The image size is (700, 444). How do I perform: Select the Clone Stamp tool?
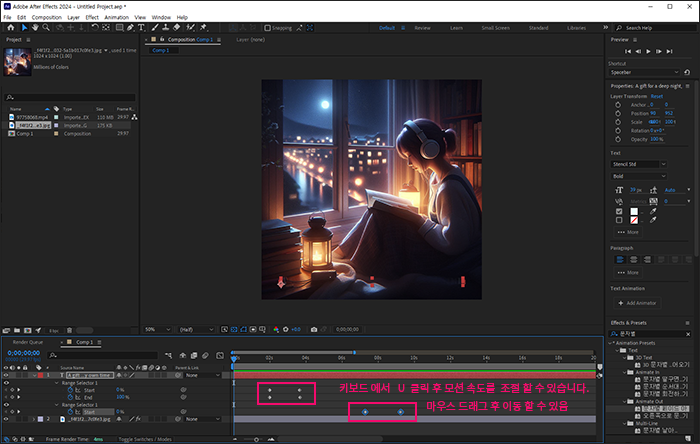point(165,28)
